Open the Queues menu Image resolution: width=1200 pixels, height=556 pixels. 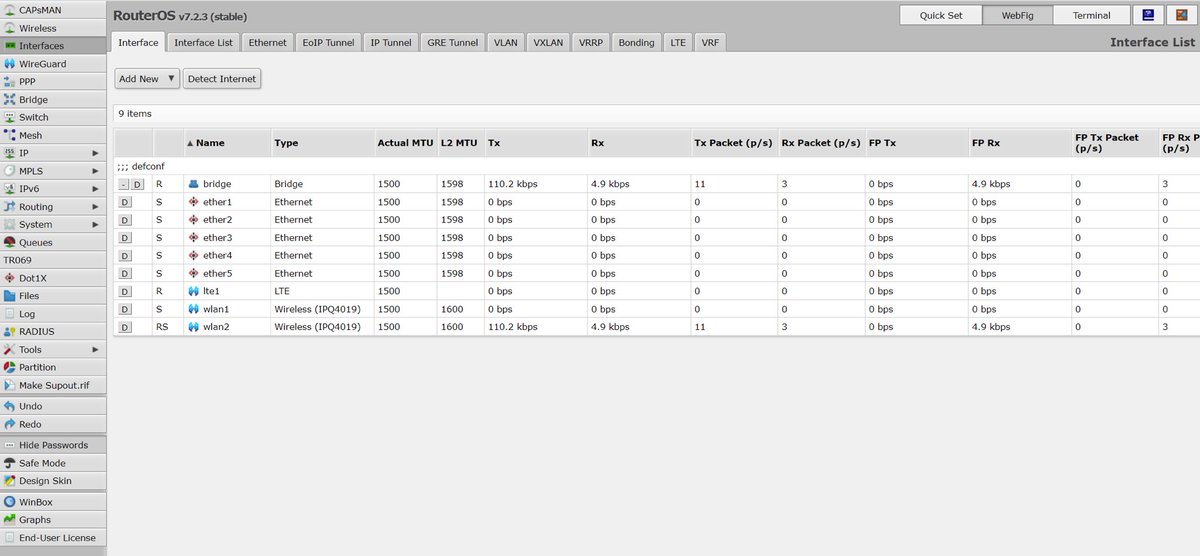(53, 242)
